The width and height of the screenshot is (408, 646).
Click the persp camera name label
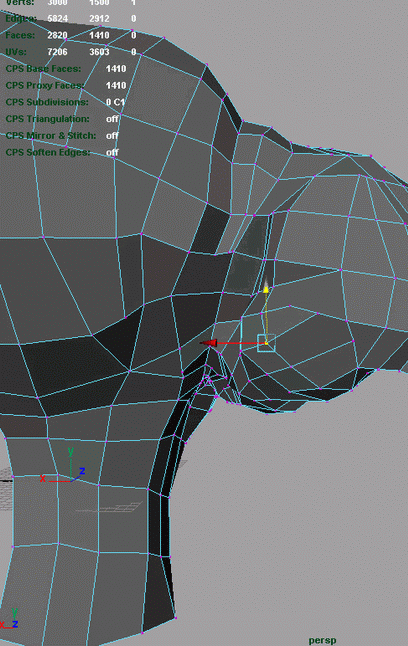(322, 641)
